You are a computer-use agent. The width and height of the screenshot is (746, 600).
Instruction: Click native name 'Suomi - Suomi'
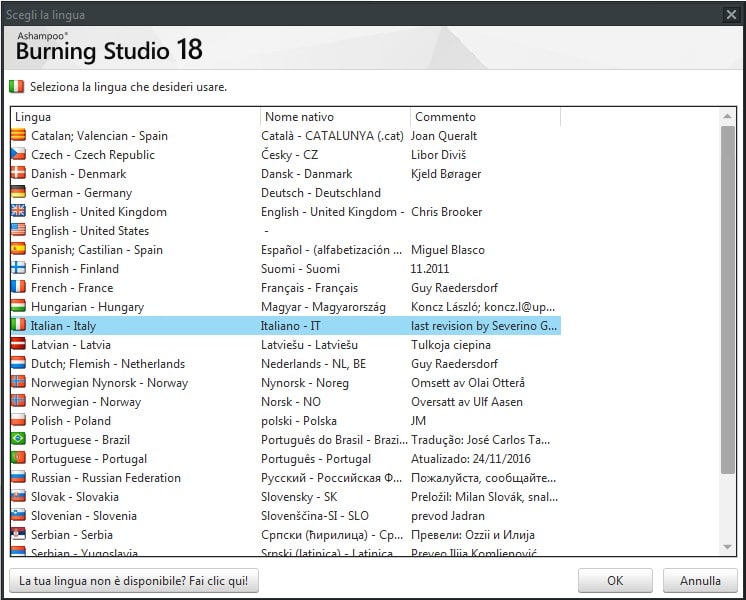[x=300, y=269]
